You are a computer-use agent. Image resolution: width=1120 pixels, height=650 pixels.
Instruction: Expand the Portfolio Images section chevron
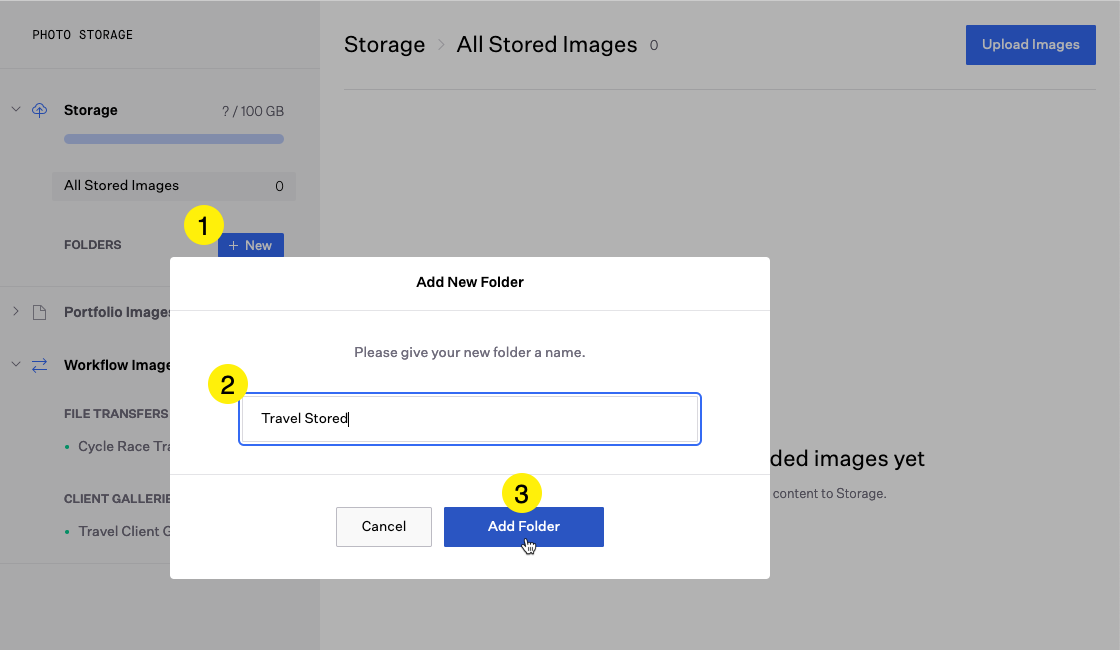(16, 312)
